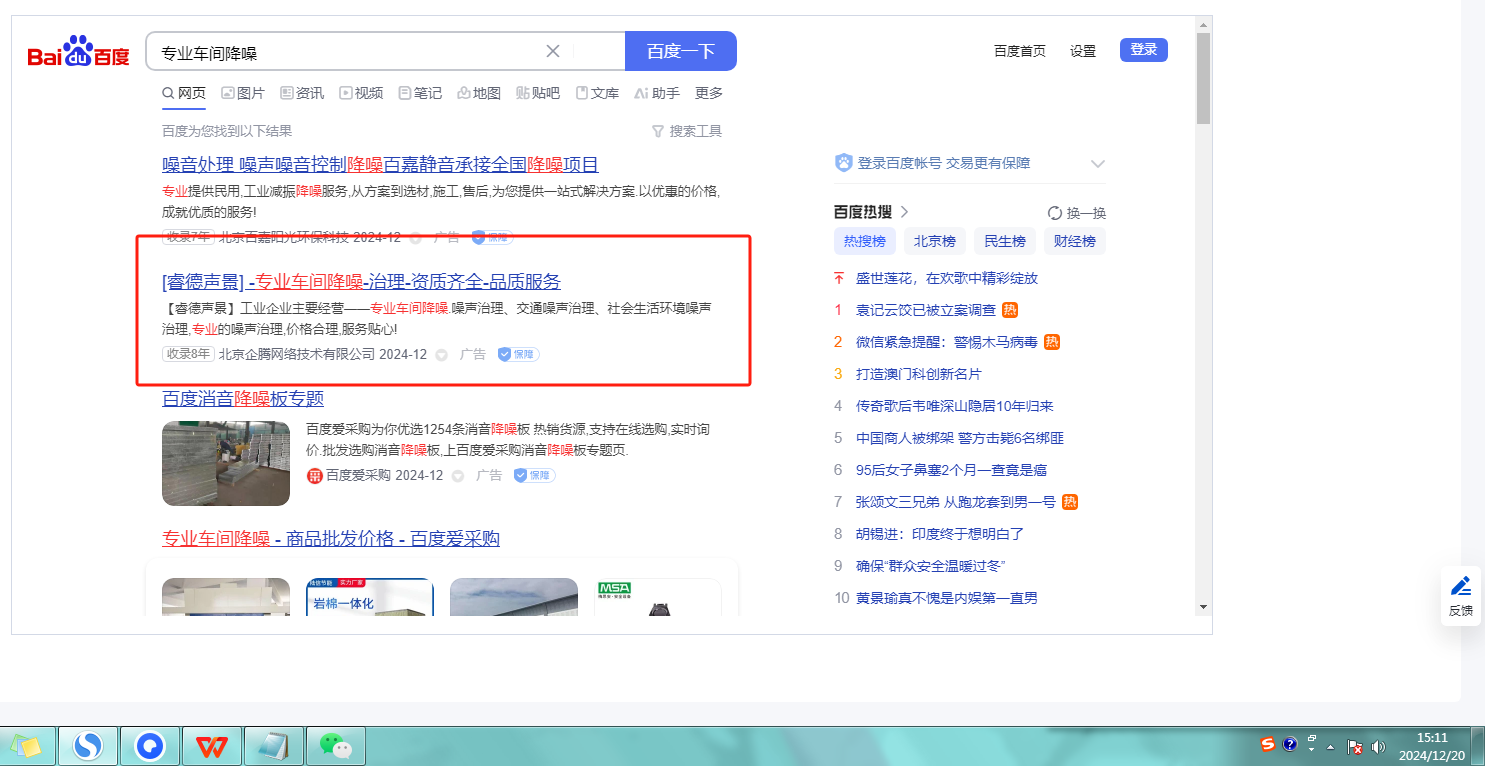Image resolution: width=1485 pixels, height=766 pixels.
Task: Expand the arrow beside 百度爱采购 2024-12
Action: [x=458, y=477]
